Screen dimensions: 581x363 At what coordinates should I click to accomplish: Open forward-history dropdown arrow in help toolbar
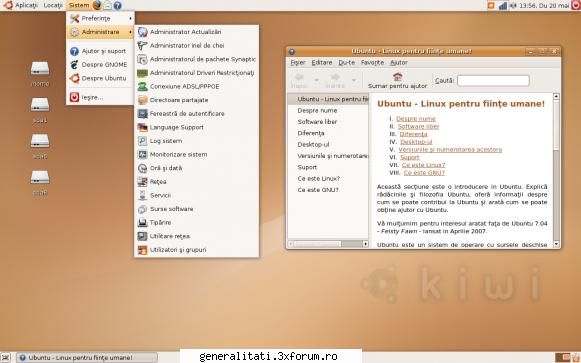[x=353, y=80]
